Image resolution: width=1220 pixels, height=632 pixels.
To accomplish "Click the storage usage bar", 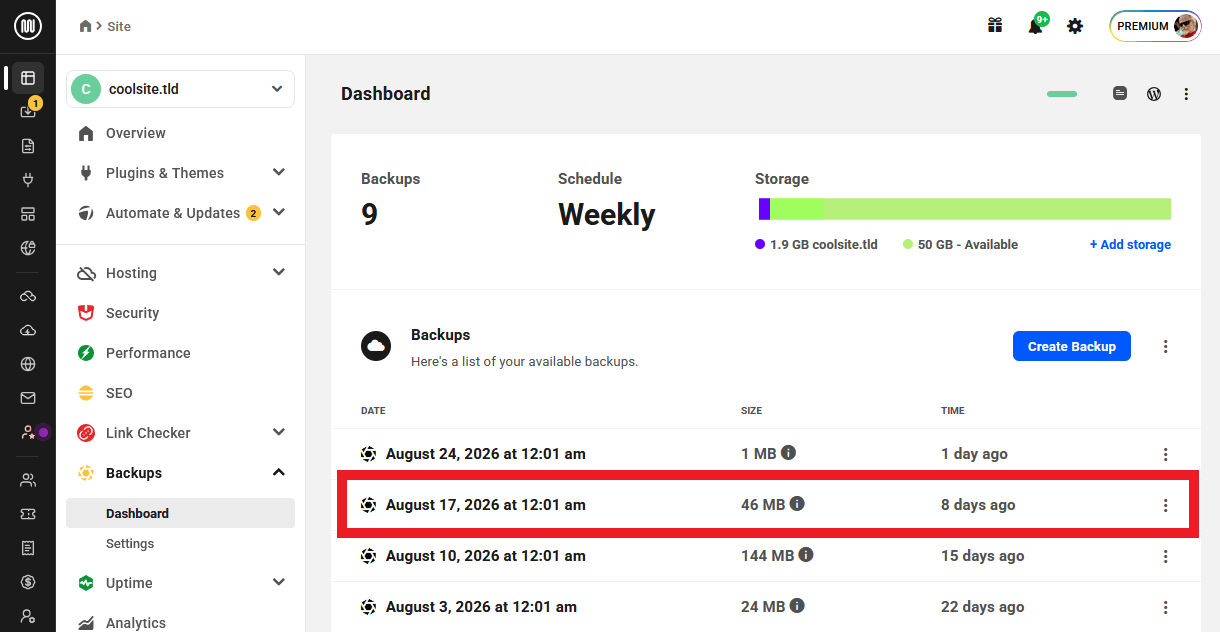I will (965, 209).
